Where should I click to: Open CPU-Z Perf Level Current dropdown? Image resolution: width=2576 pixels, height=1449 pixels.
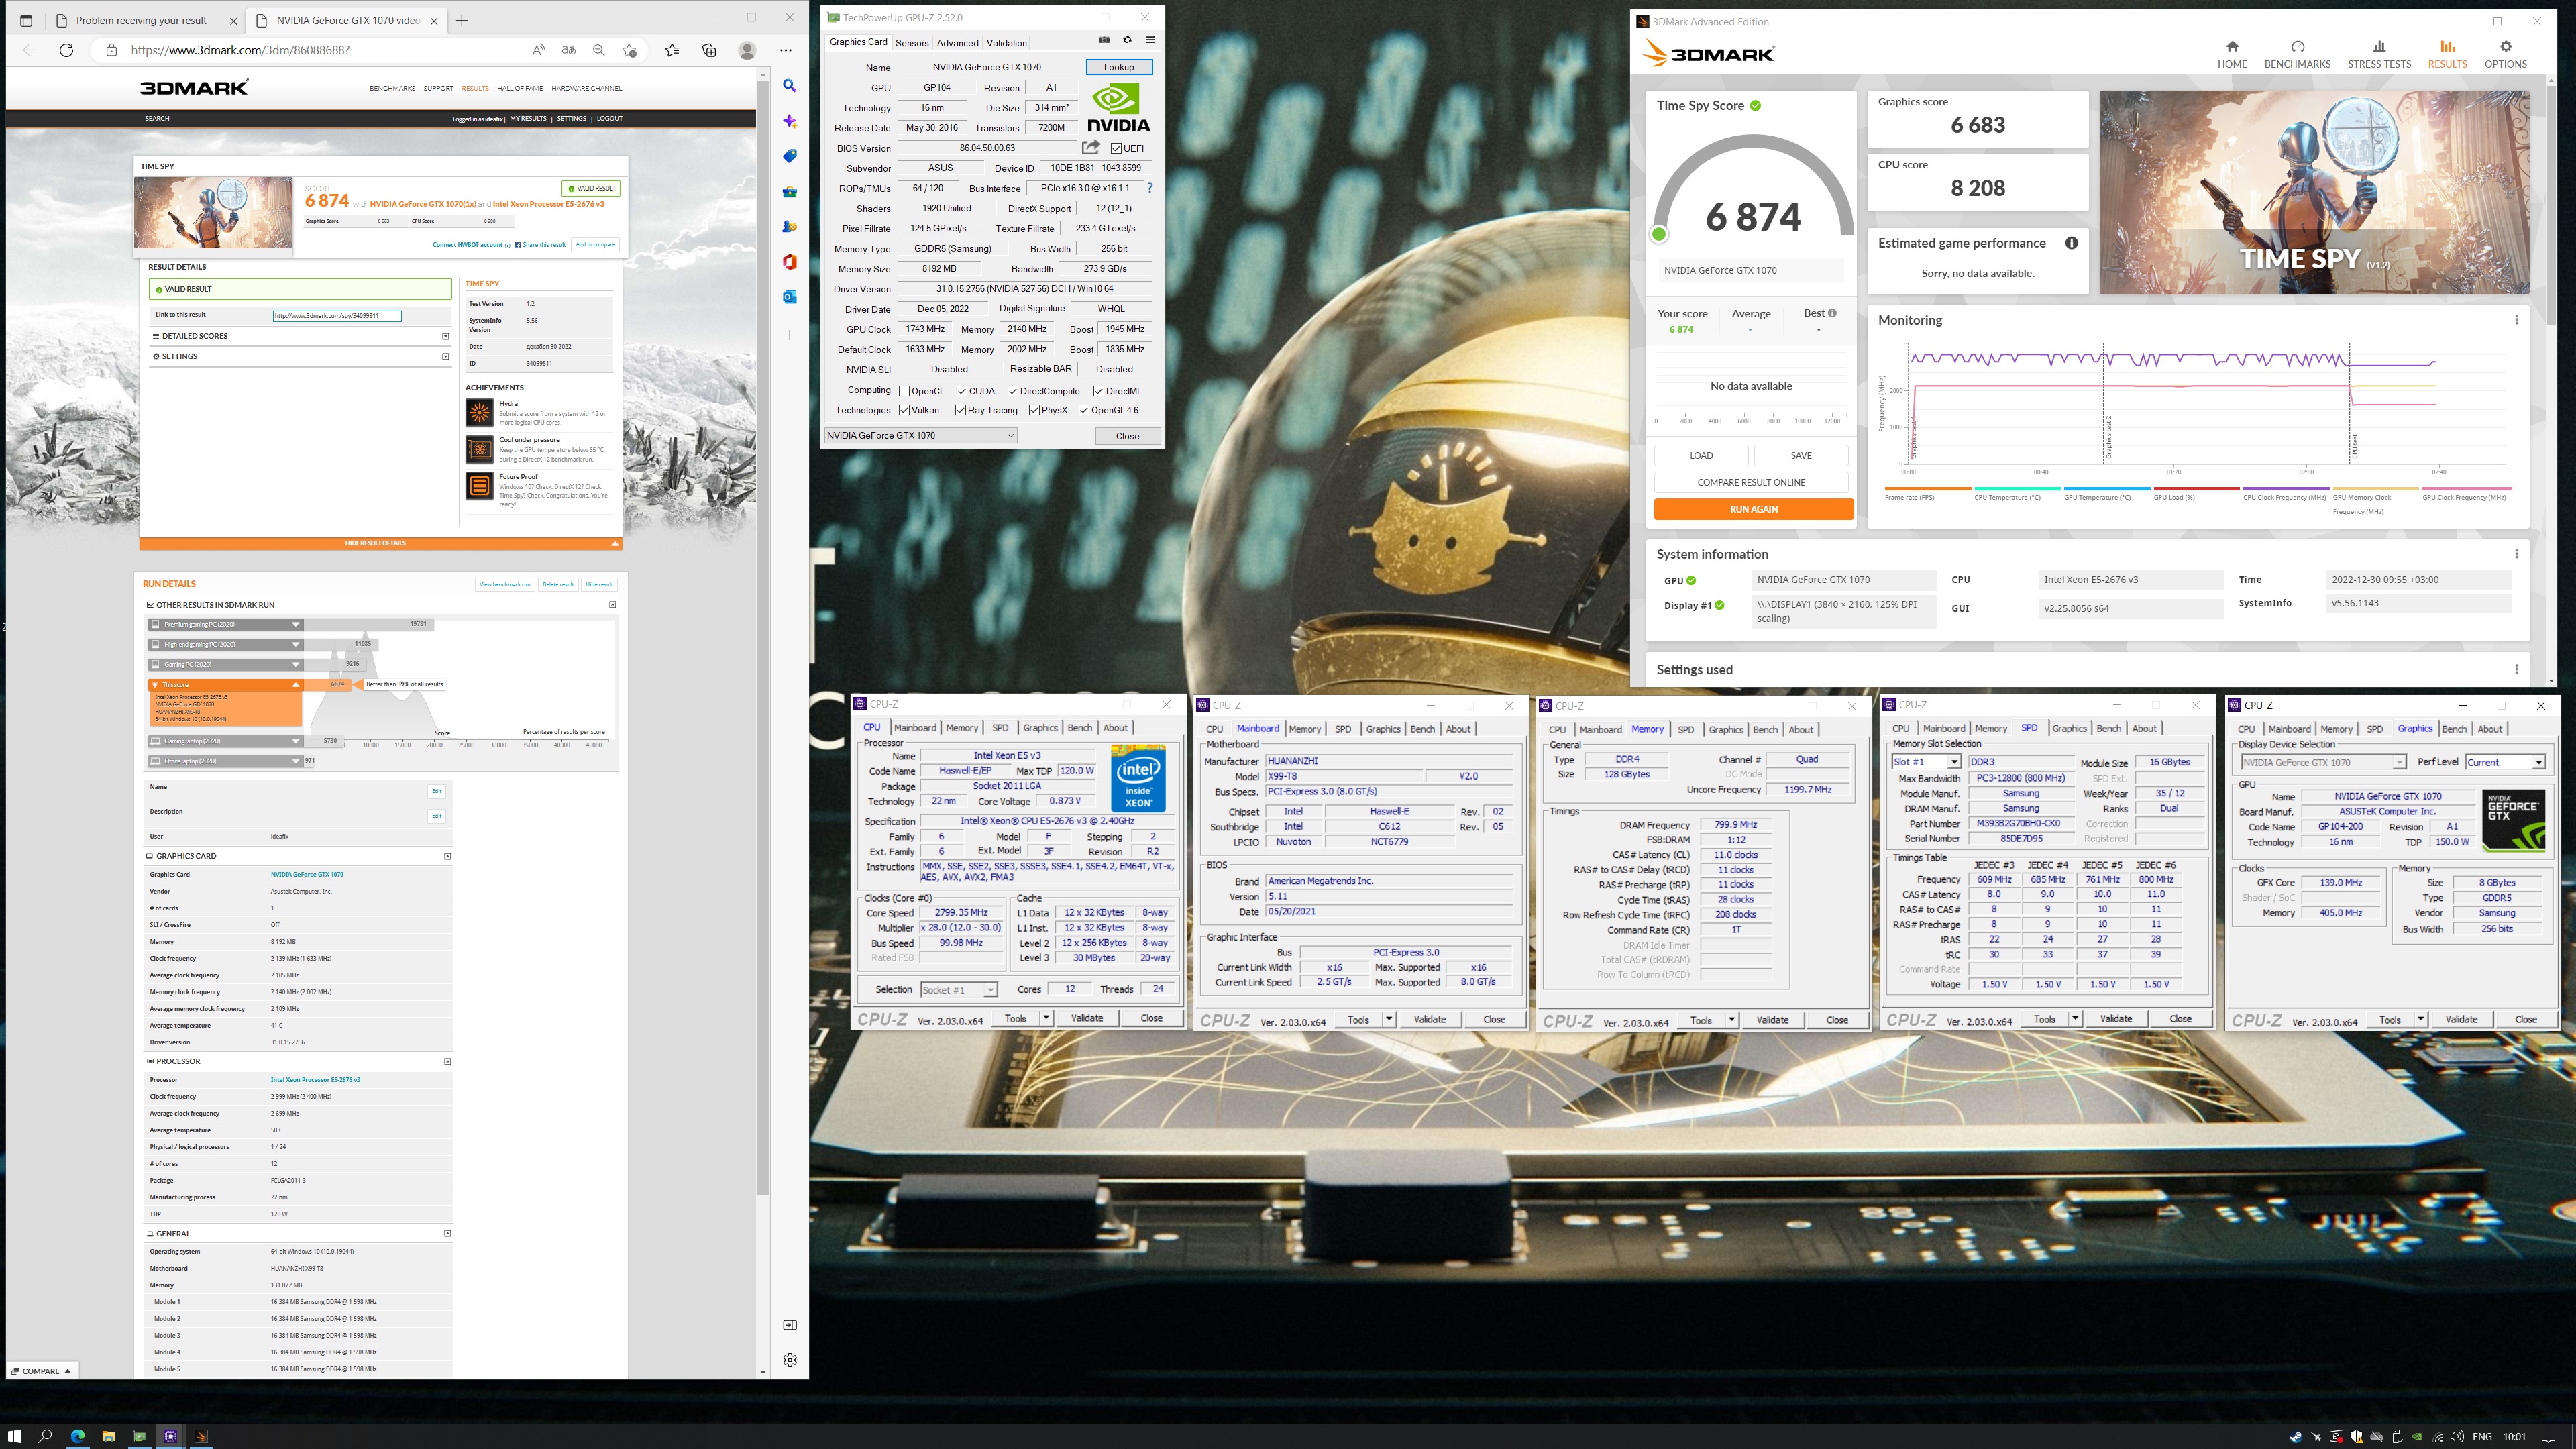click(2505, 762)
